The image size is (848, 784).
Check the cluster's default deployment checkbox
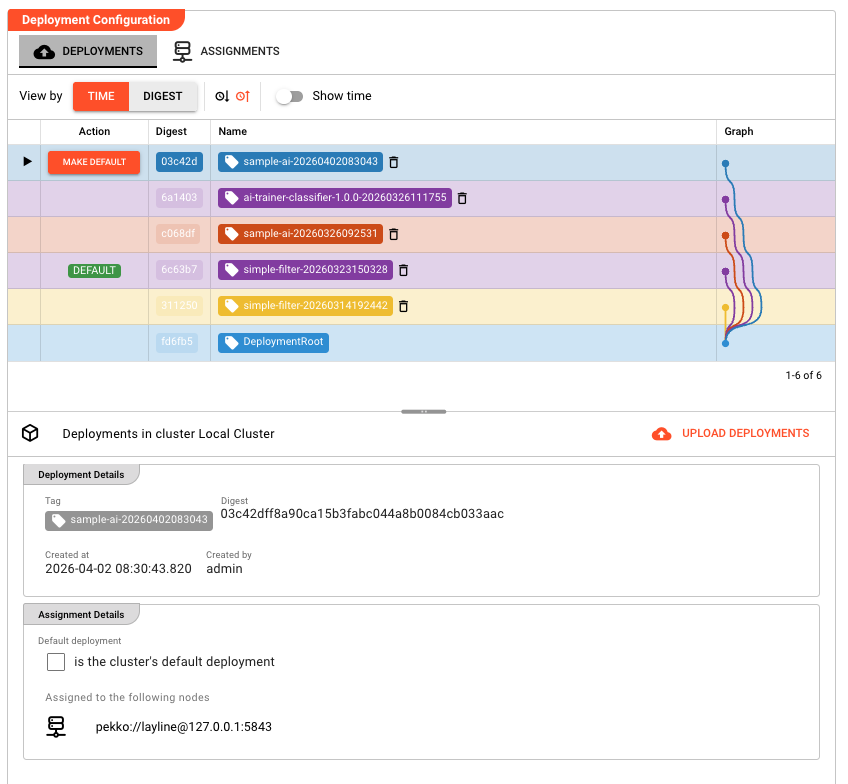(x=56, y=662)
